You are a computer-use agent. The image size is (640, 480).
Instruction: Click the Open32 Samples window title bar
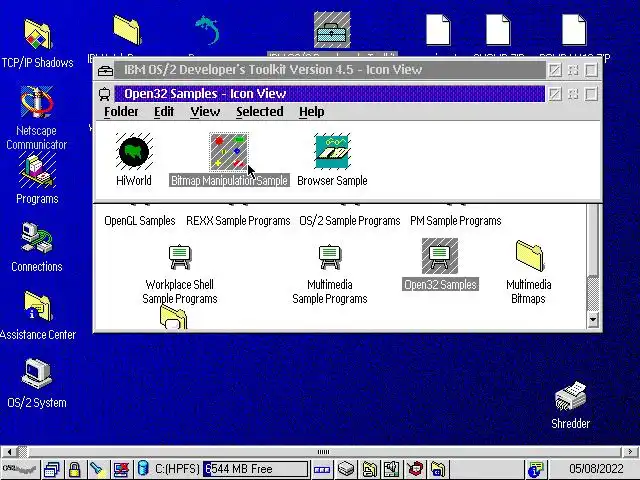point(329,94)
